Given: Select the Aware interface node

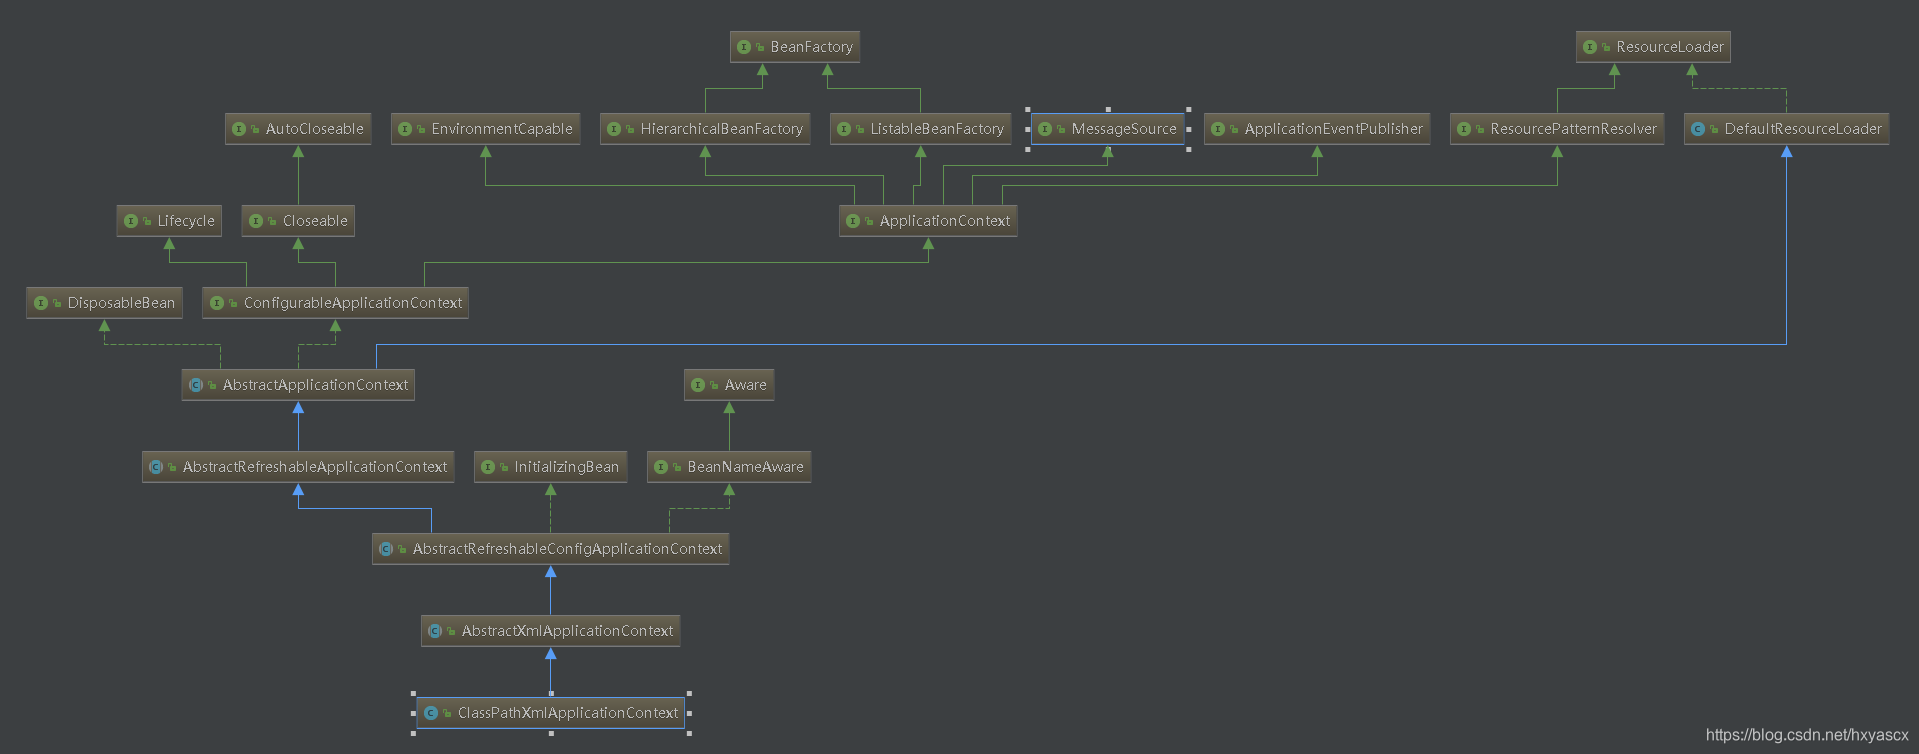Looking at the screenshot, I should tap(729, 385).
